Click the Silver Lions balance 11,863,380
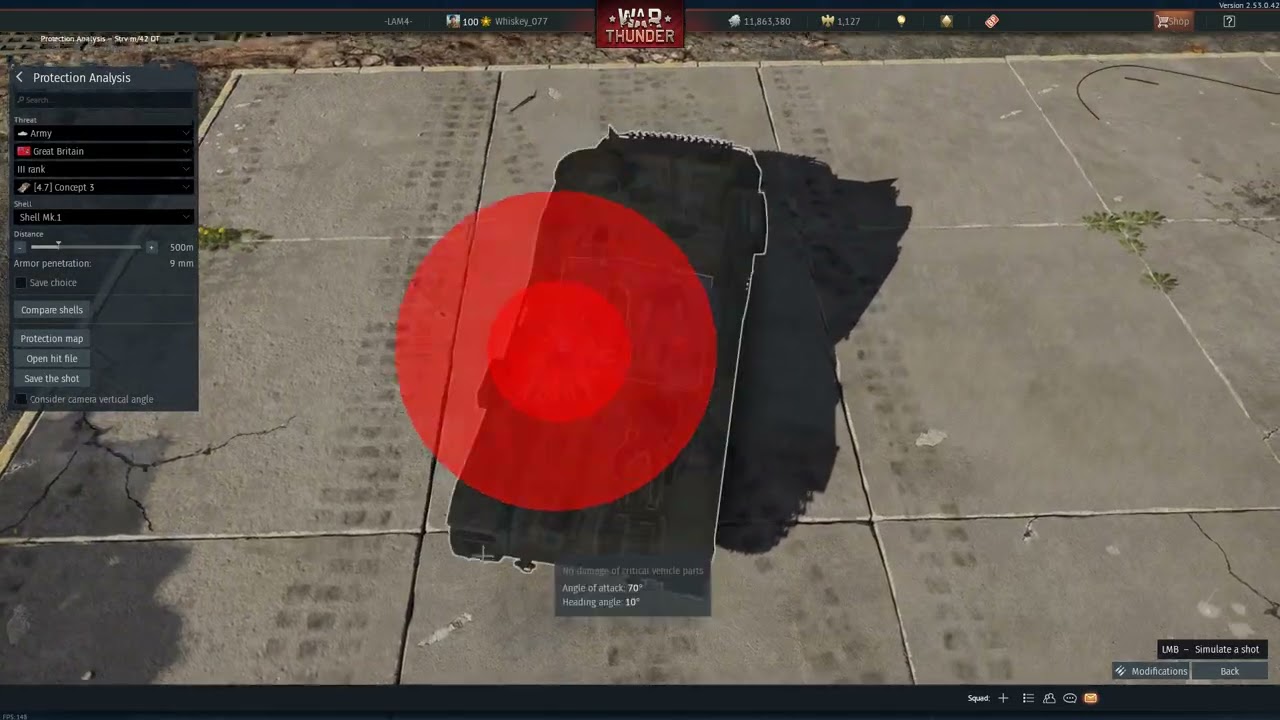 pyautogui.click(x=759, y=21)
